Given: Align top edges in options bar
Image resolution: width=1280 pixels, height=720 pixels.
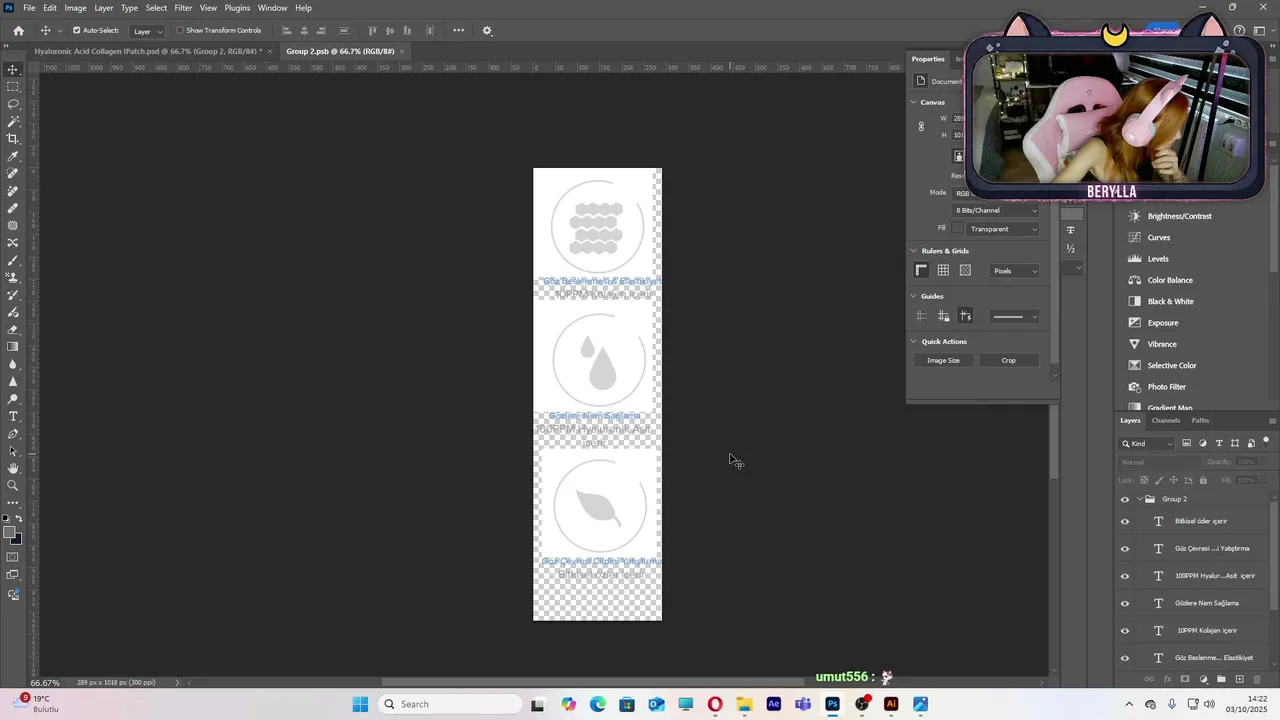Looking at the screenshot, I should 373,30.
